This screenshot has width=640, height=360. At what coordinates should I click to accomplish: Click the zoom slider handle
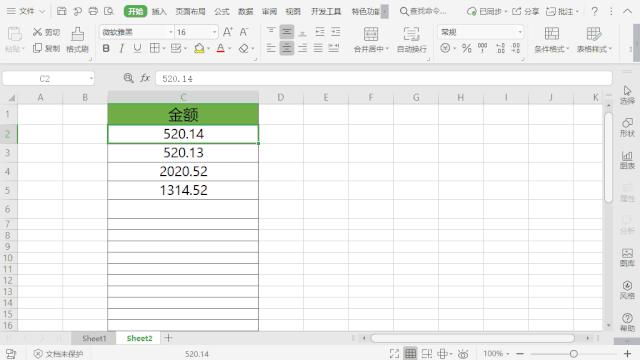[573, 353]
